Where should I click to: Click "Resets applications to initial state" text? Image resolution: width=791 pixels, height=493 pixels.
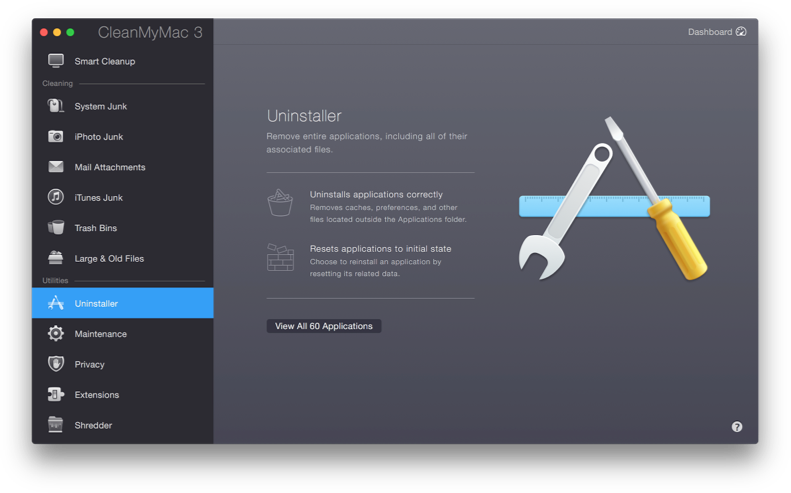tap(380, 248)
